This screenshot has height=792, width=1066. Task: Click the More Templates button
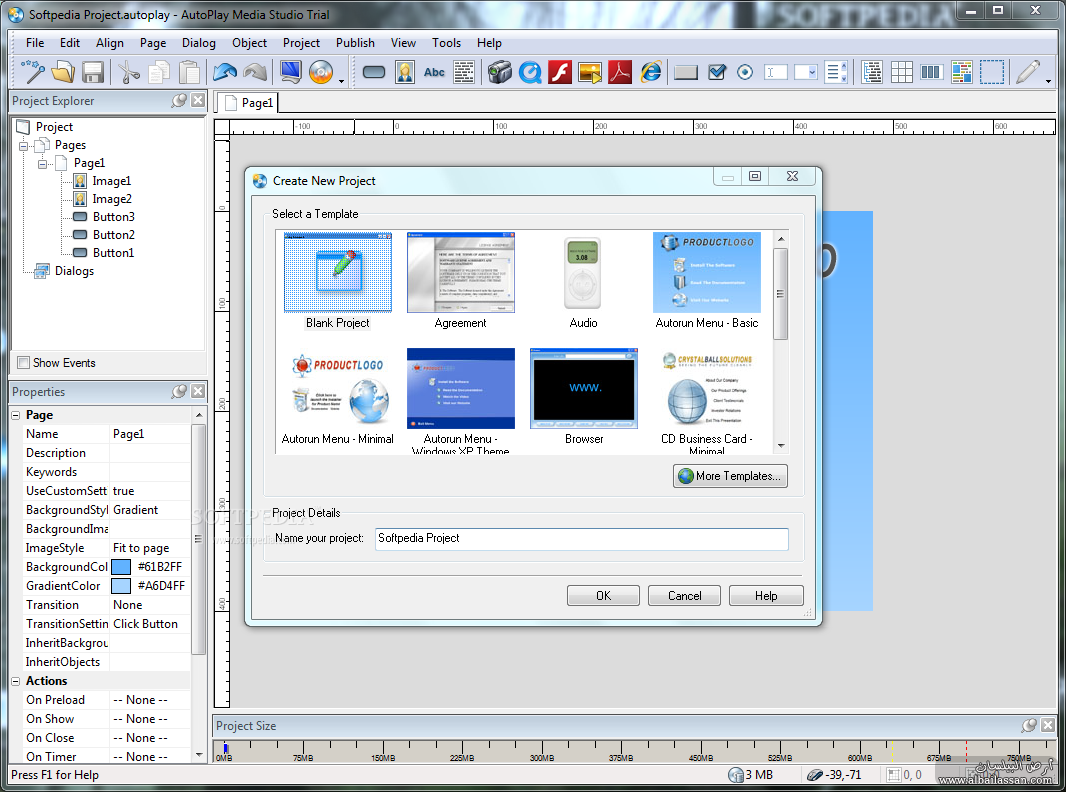(730, 476)
